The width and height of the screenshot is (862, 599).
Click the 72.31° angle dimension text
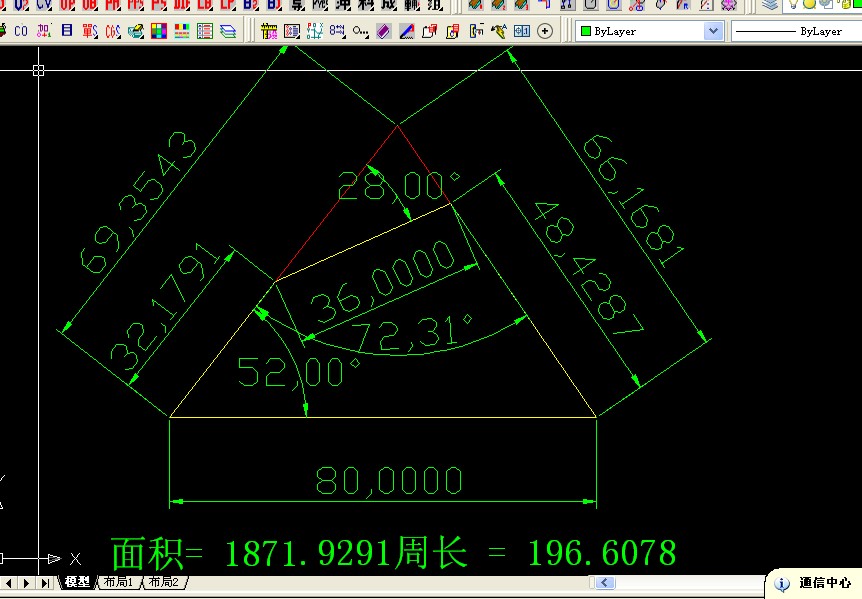[411, 334]
